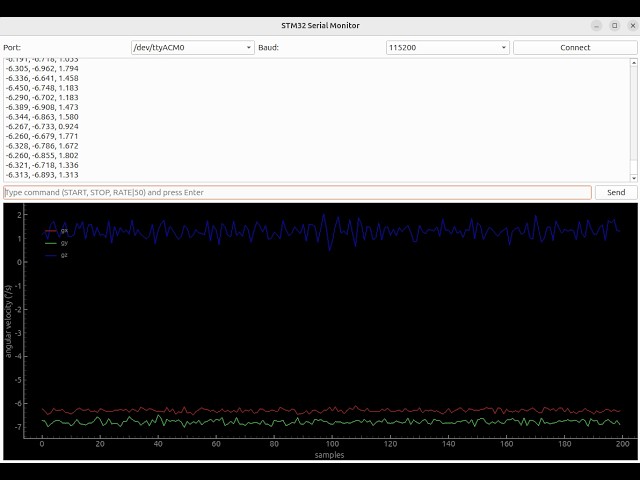
Task: Click the log scrollbar down arrow
Action: 634,178
